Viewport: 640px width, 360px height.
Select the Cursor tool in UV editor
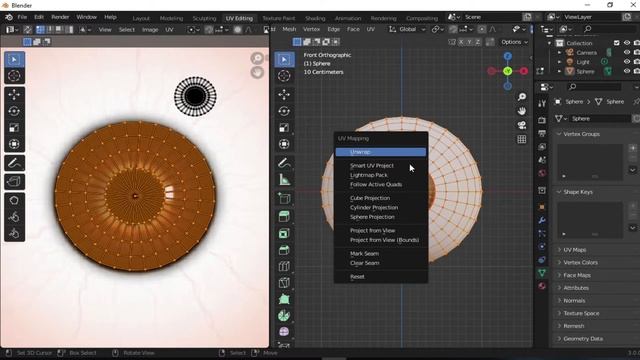(x=14, y=76)
